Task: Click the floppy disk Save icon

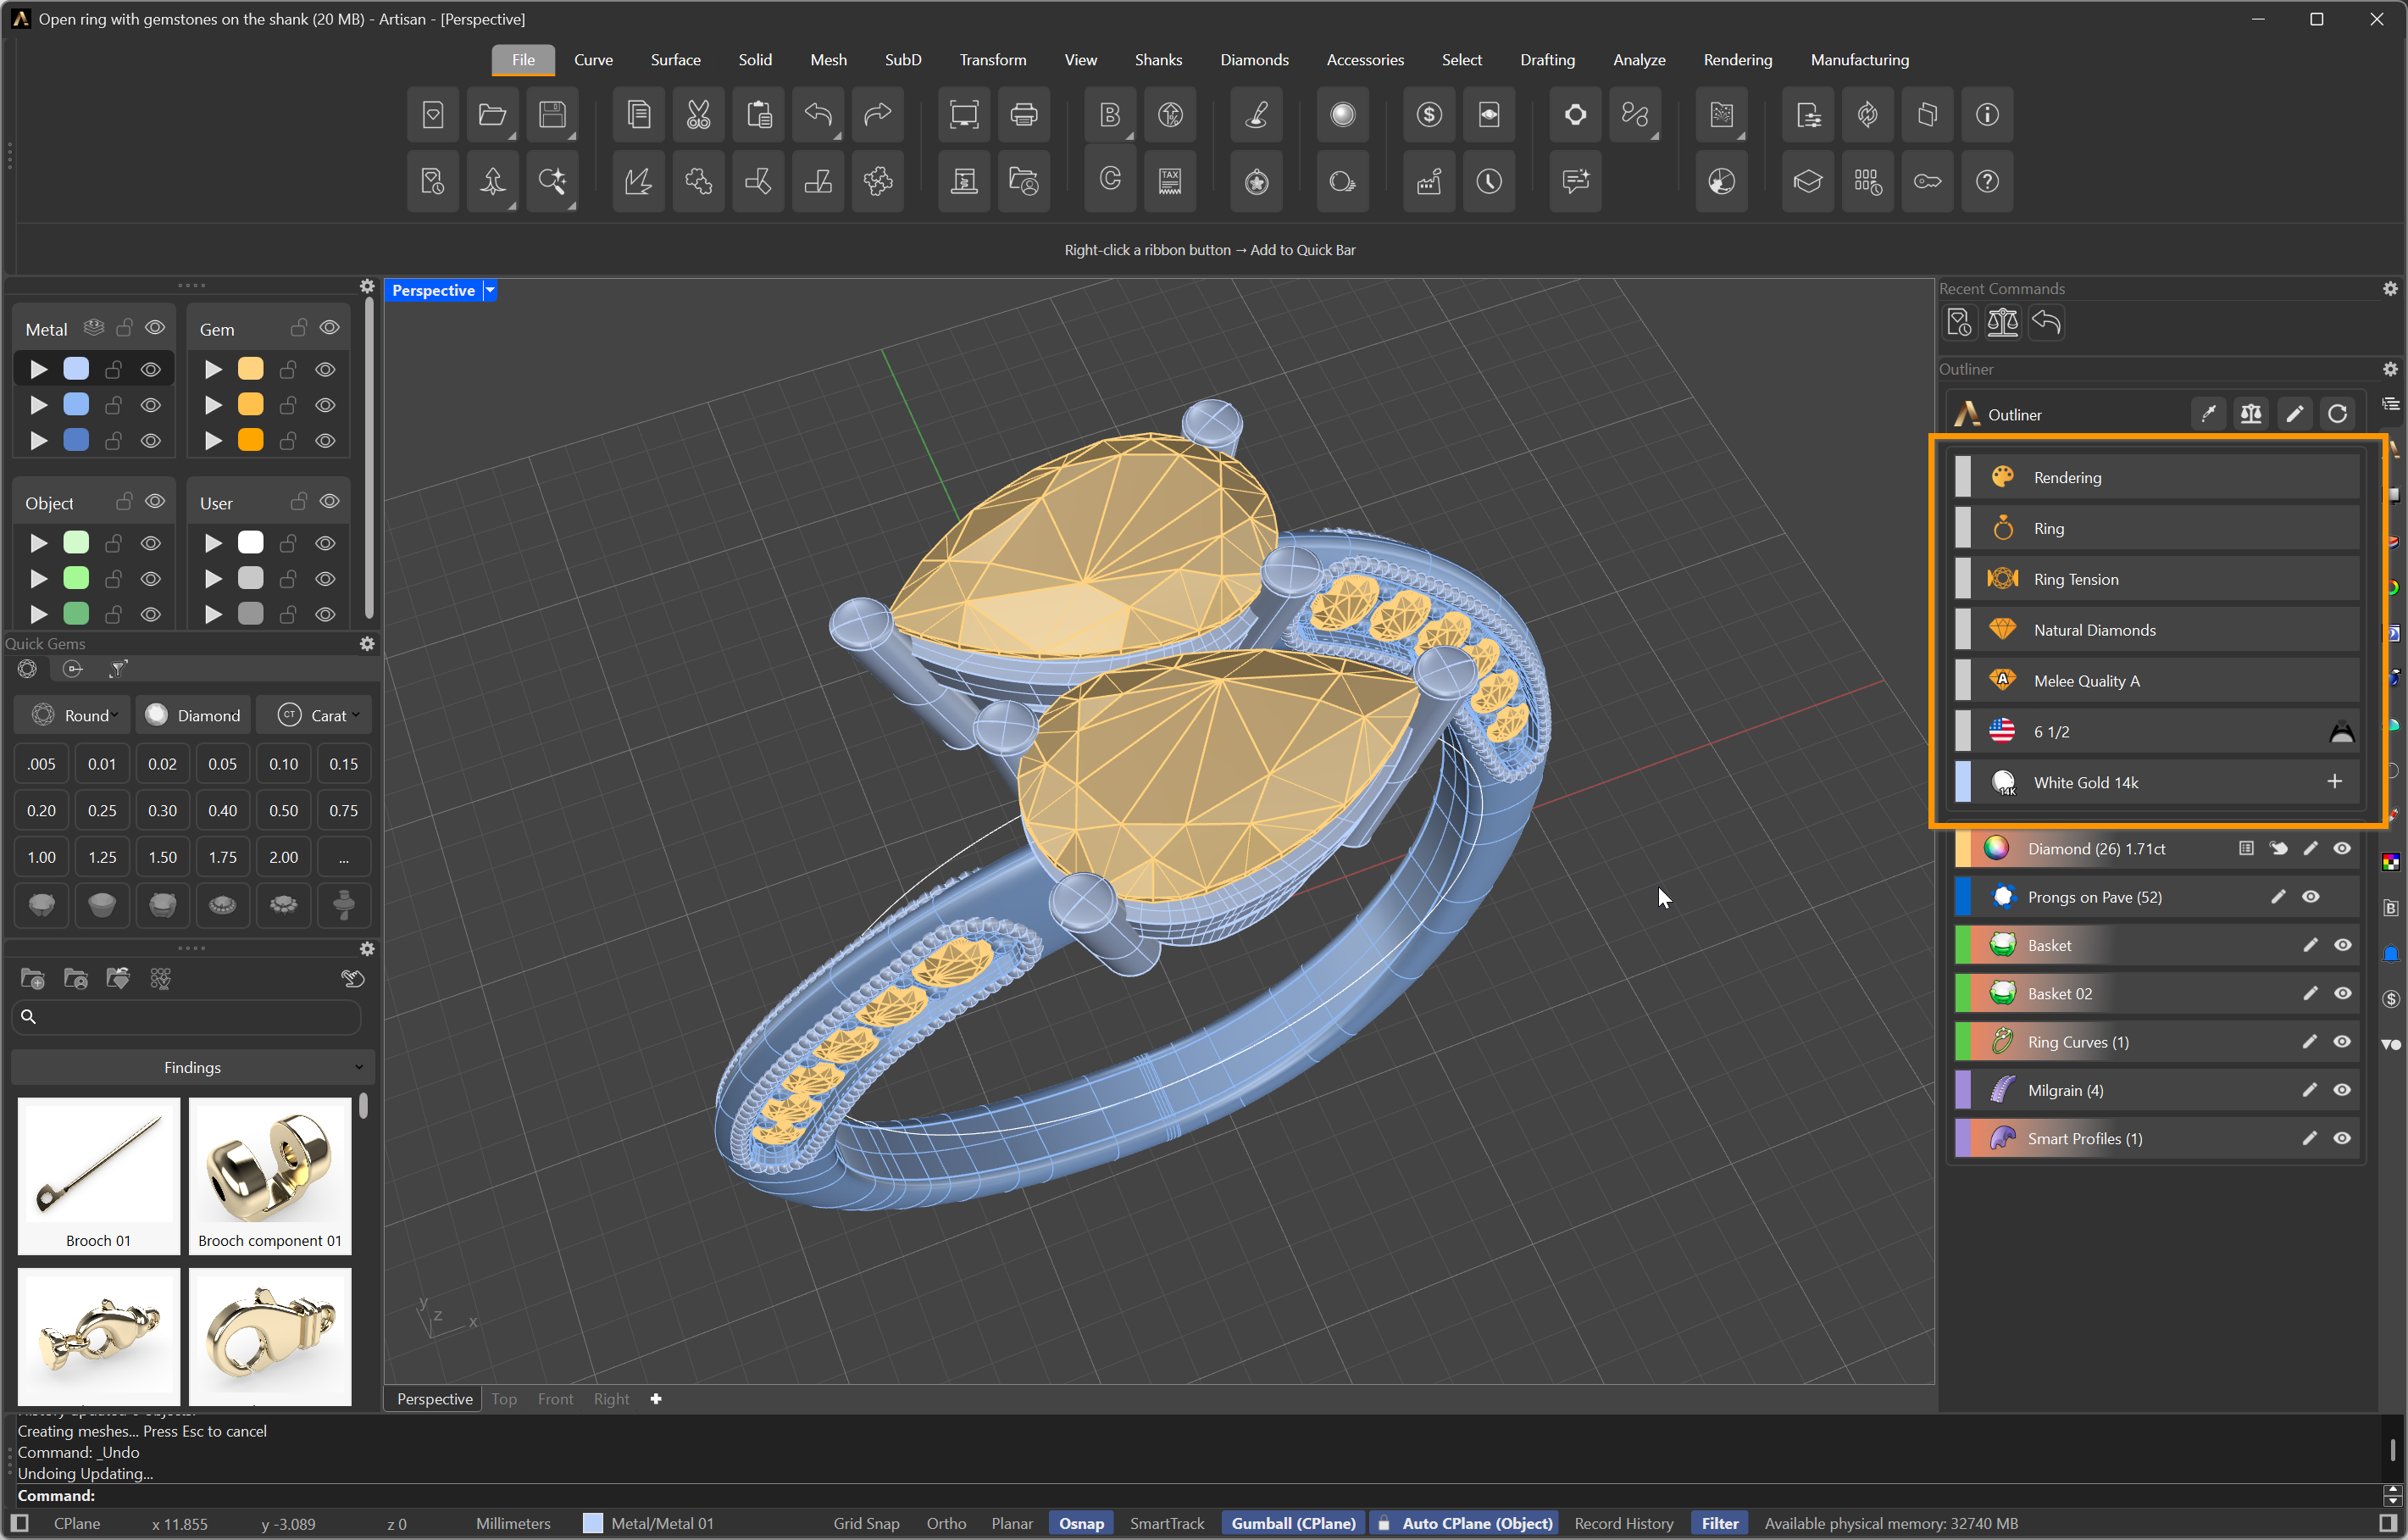Action: pyautogui.click(x=552, y=115)
